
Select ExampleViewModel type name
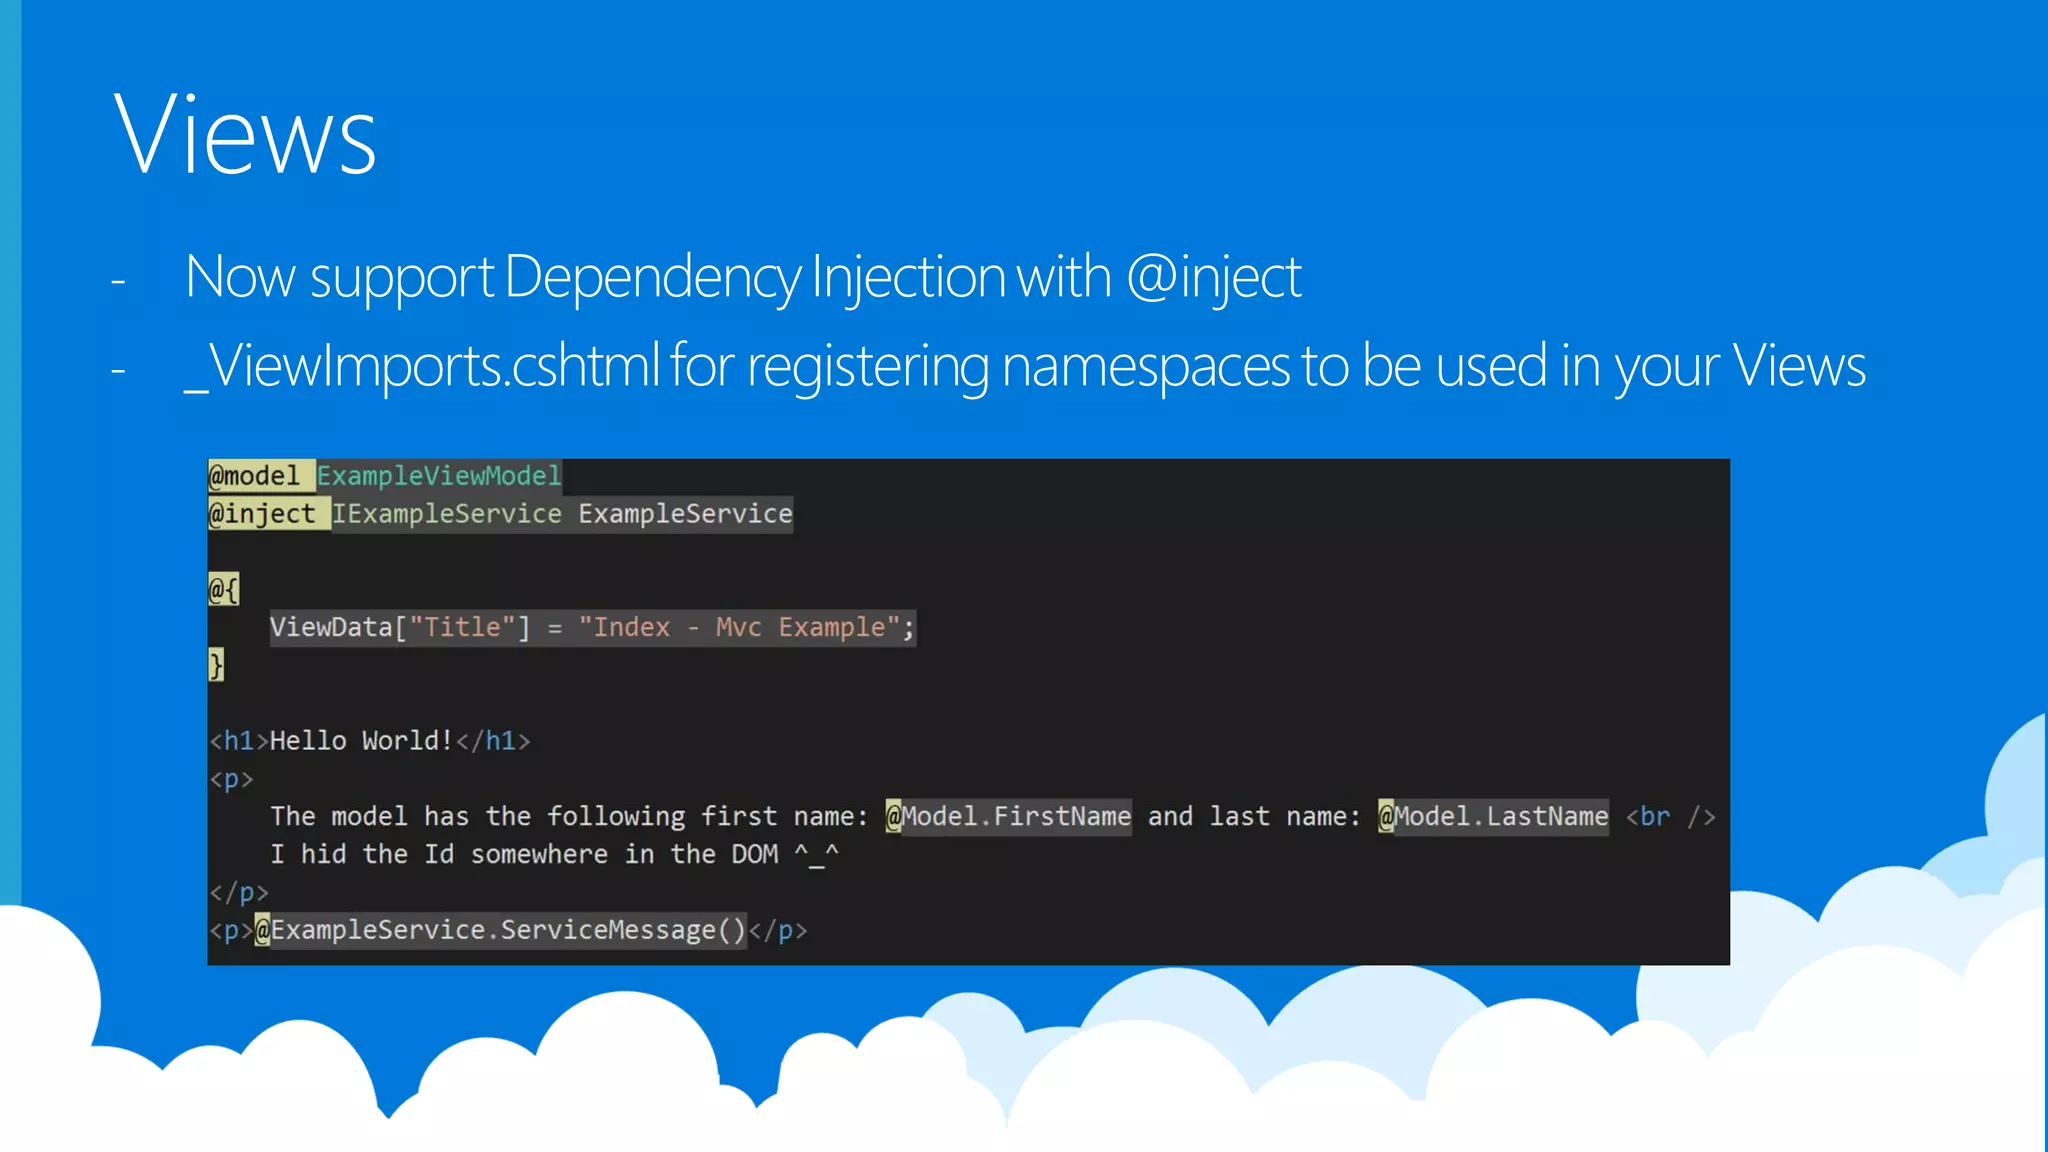[x=439, y=476]
